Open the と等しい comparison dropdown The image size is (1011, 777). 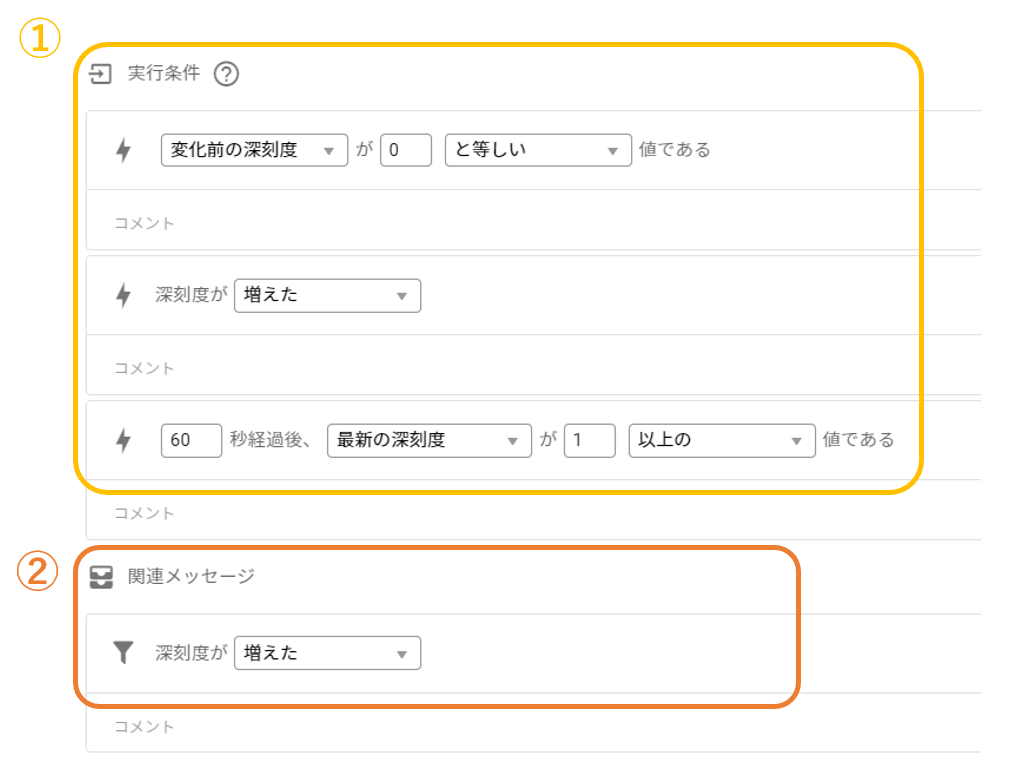tap(538, 150)
